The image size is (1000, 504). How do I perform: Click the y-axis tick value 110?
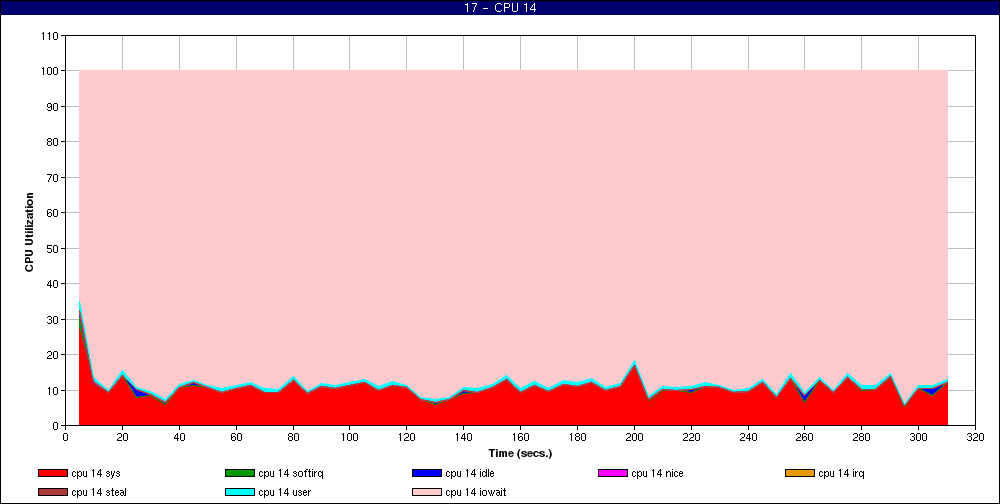click(51, 36)
